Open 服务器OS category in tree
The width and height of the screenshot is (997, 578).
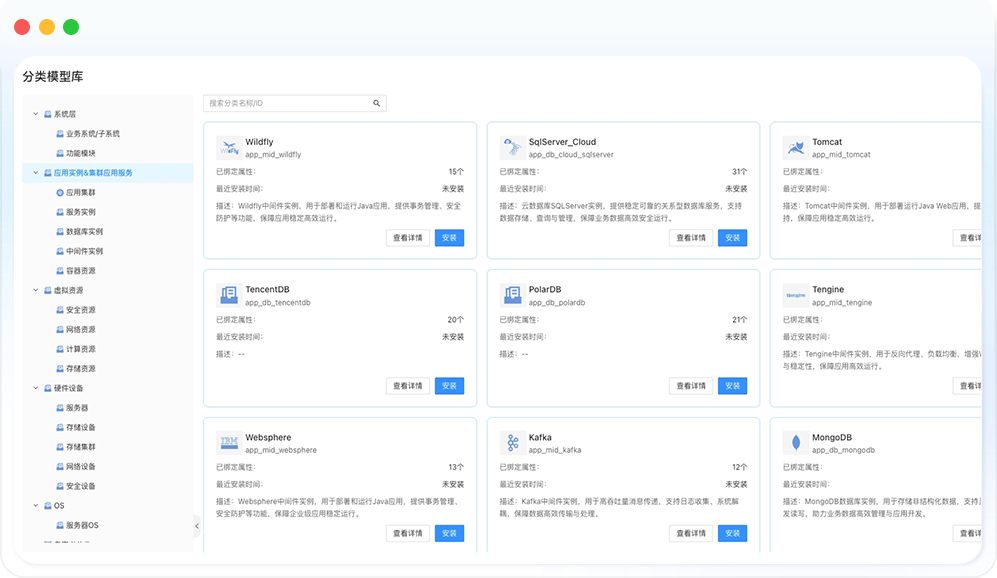(x=82, y=525)
